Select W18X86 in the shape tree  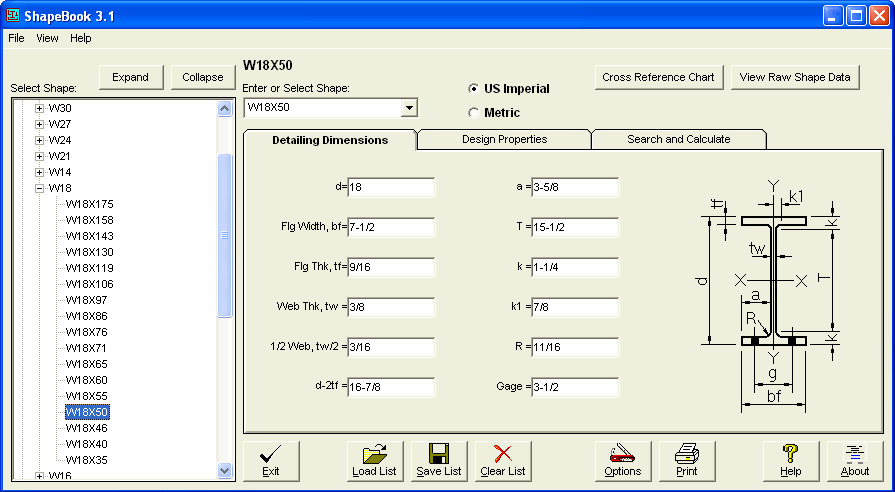pos(87,316)
